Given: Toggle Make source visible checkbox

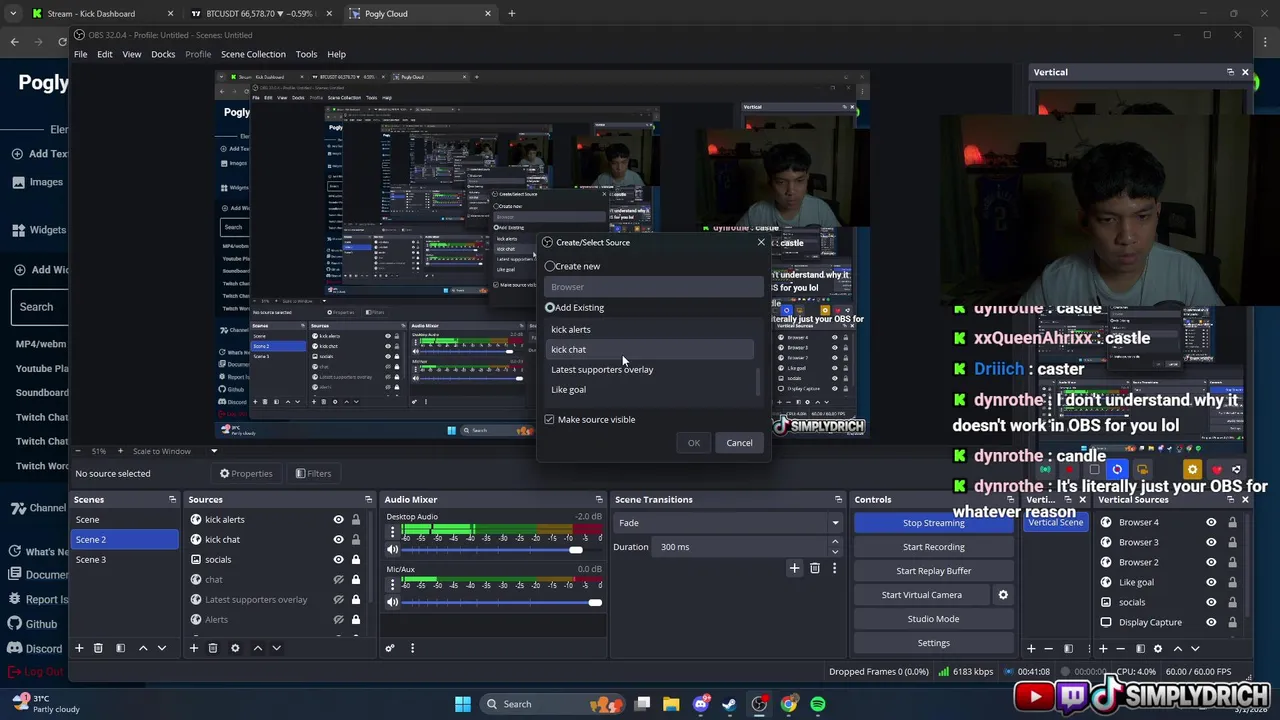Looking at the screenshot, I should (x=549, y=419).
